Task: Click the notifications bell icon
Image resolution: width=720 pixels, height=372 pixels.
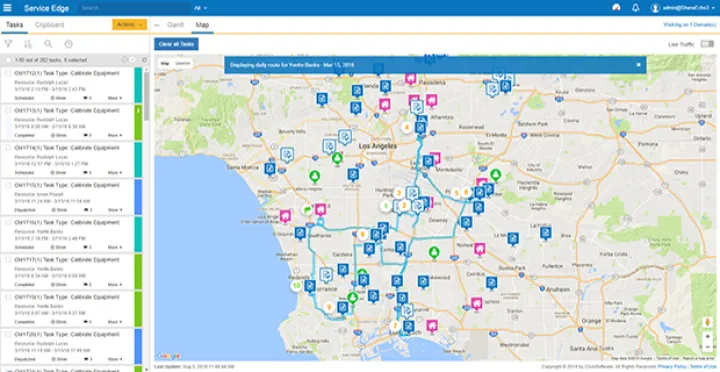Action: [636, 8]
